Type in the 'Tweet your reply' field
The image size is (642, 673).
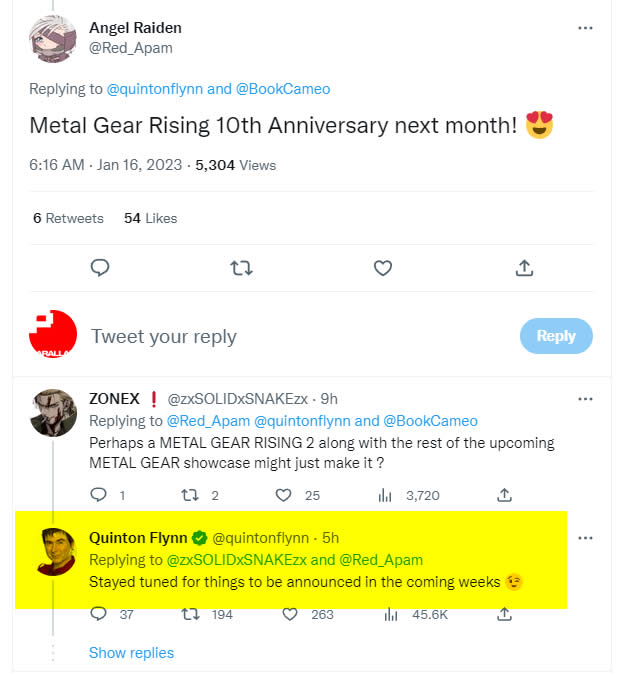(x=250, y=336)
